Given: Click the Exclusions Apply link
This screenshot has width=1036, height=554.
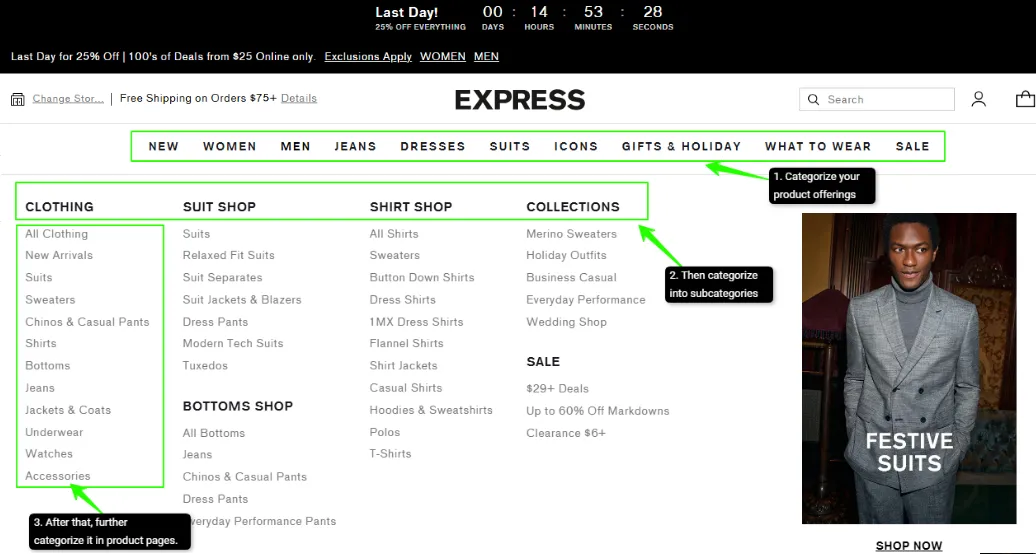Looking at the screenshot, I should pyautogui.click(x=368, y=56).
